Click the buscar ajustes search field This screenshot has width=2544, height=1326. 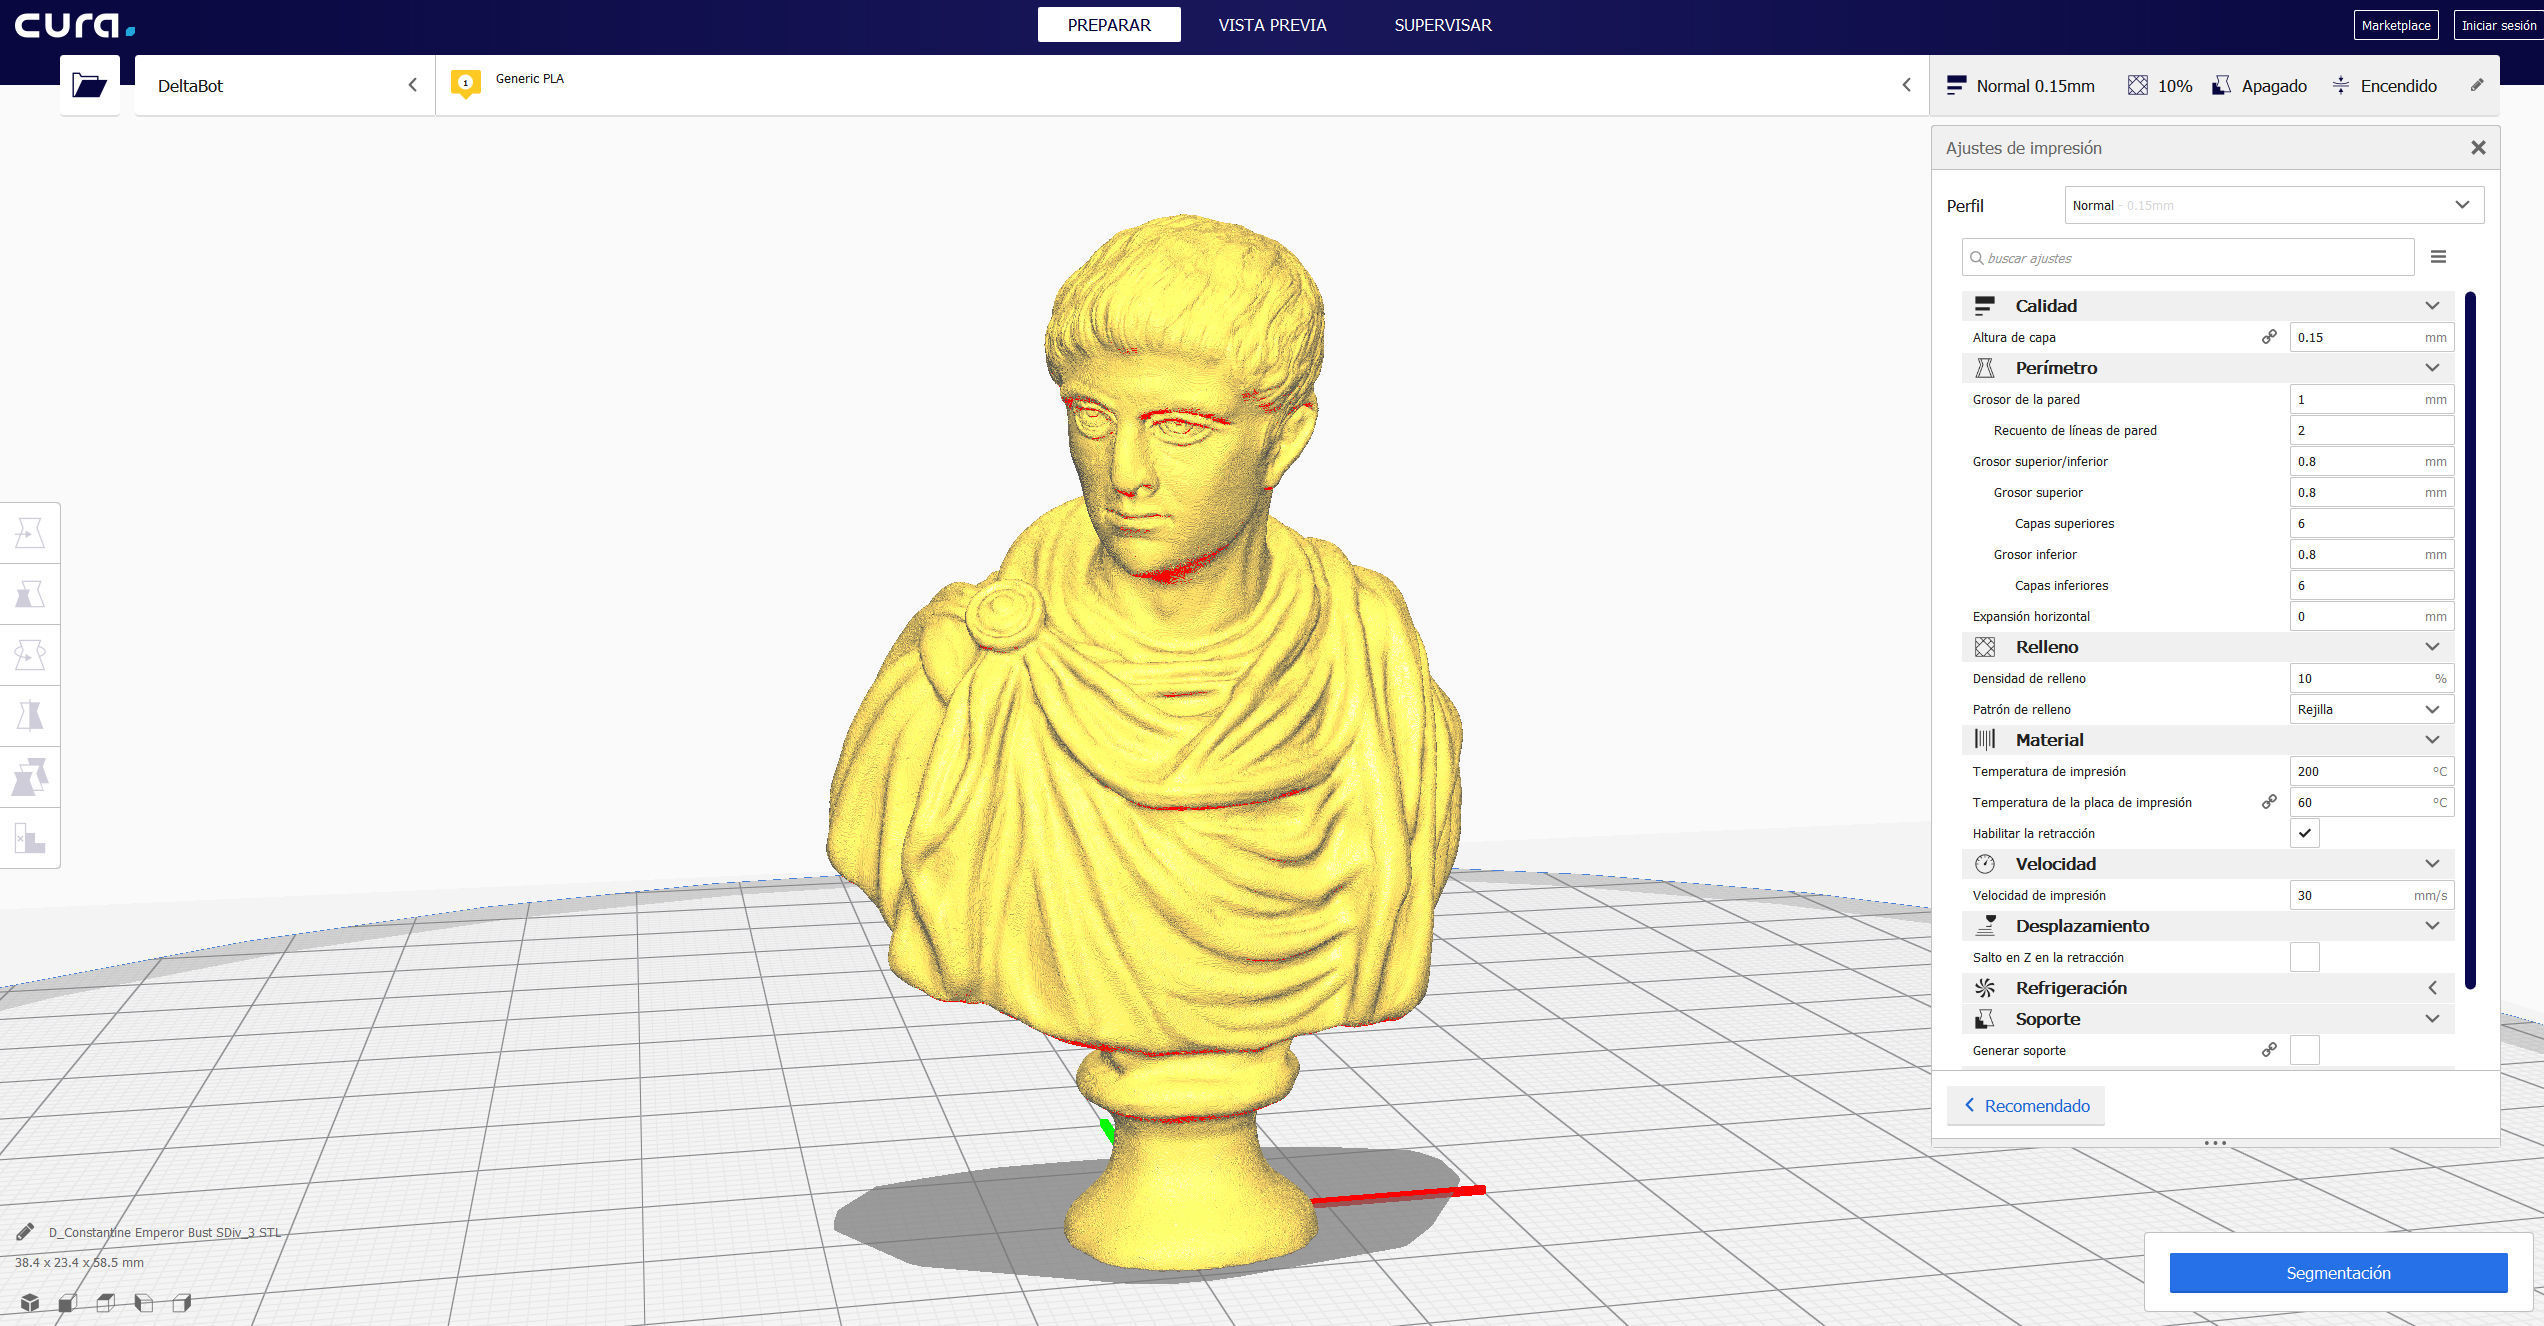(2188, 257)
